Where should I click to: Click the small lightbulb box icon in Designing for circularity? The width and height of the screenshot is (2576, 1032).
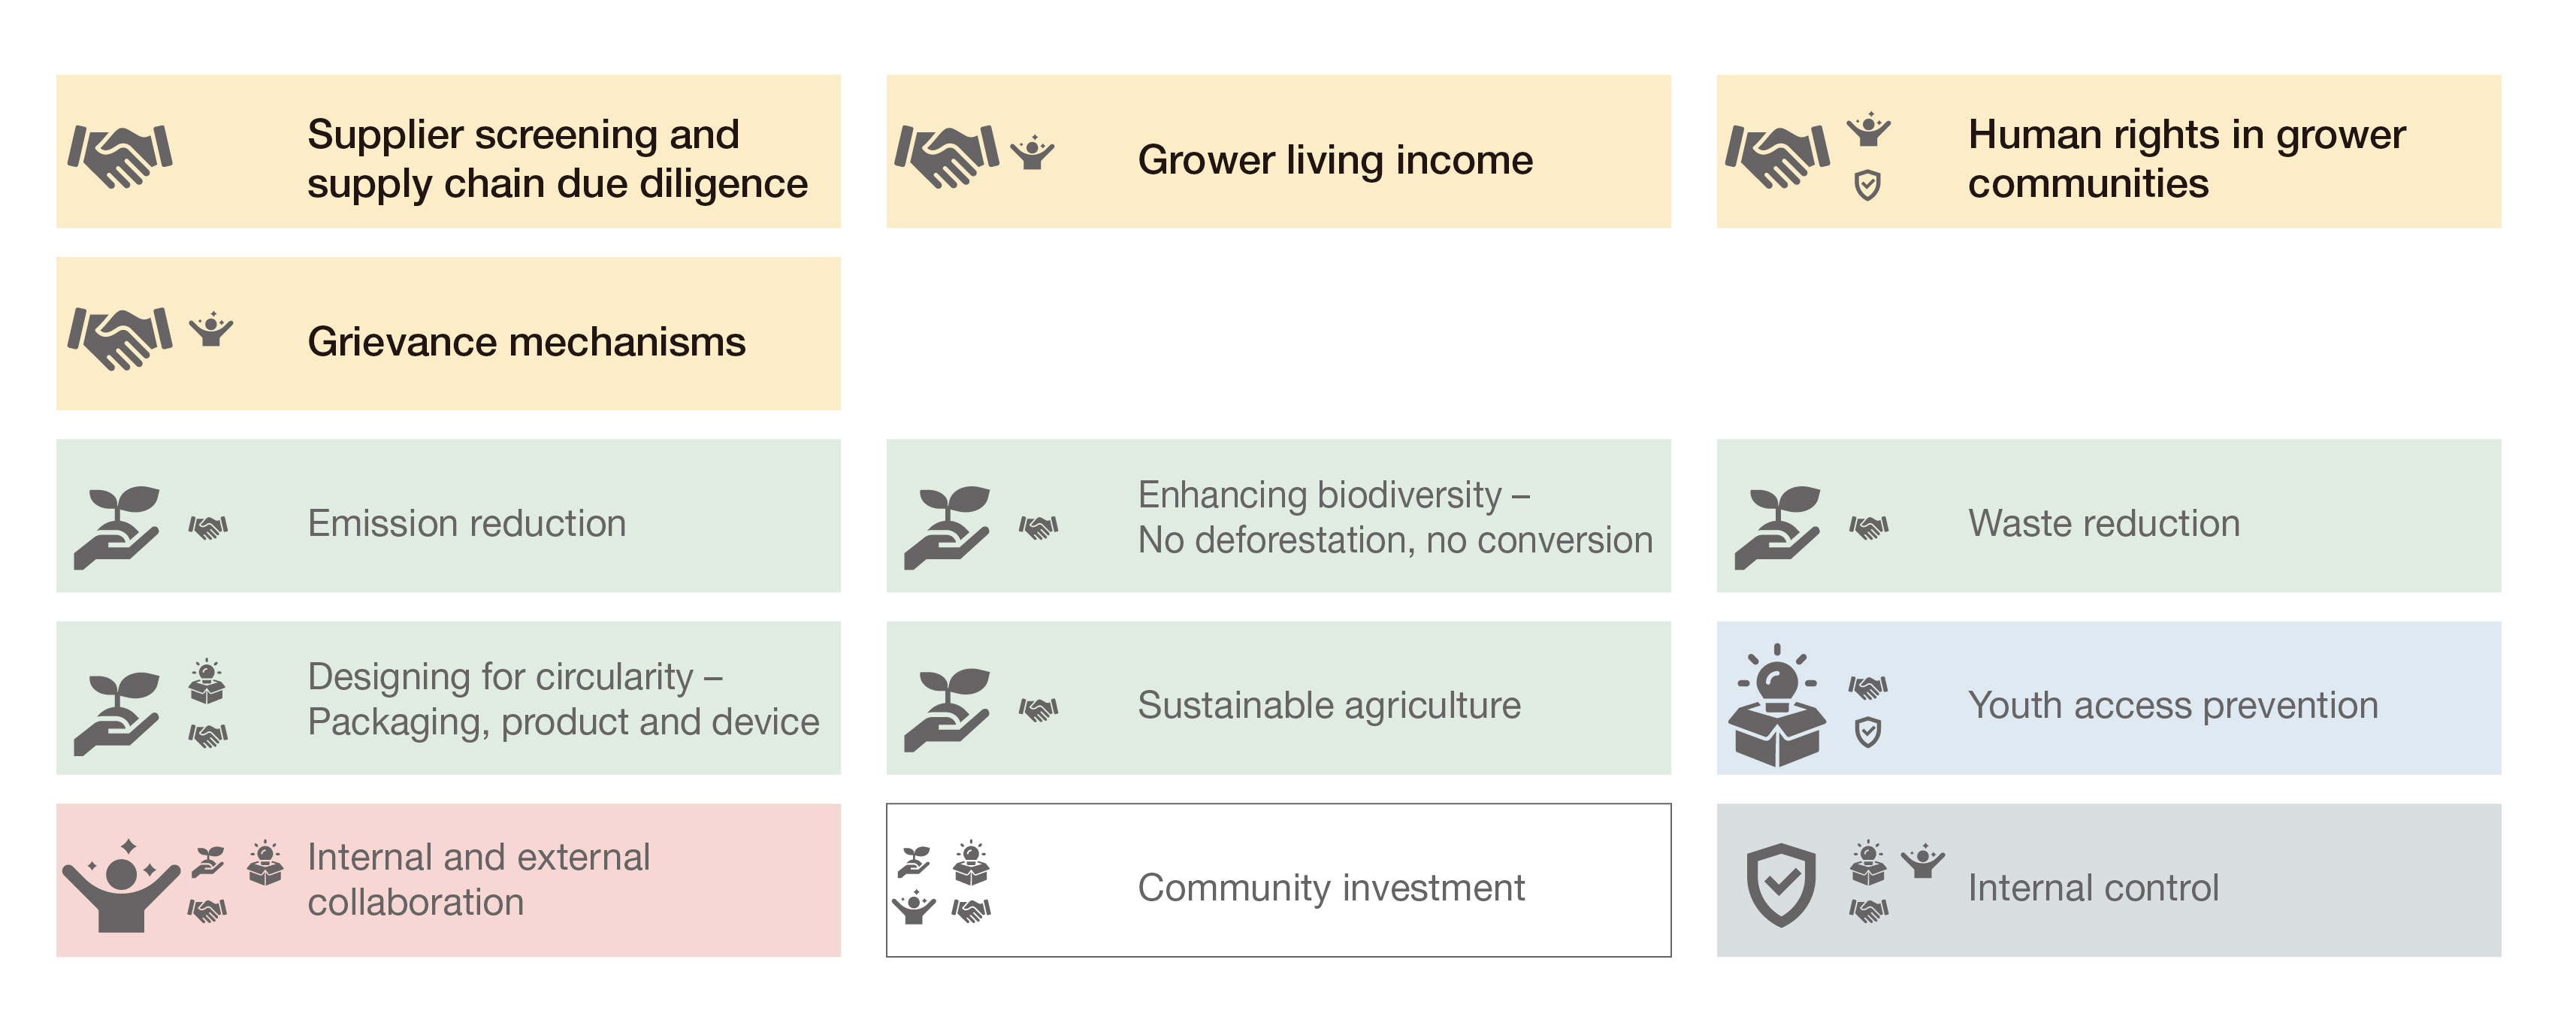[206, 682]
